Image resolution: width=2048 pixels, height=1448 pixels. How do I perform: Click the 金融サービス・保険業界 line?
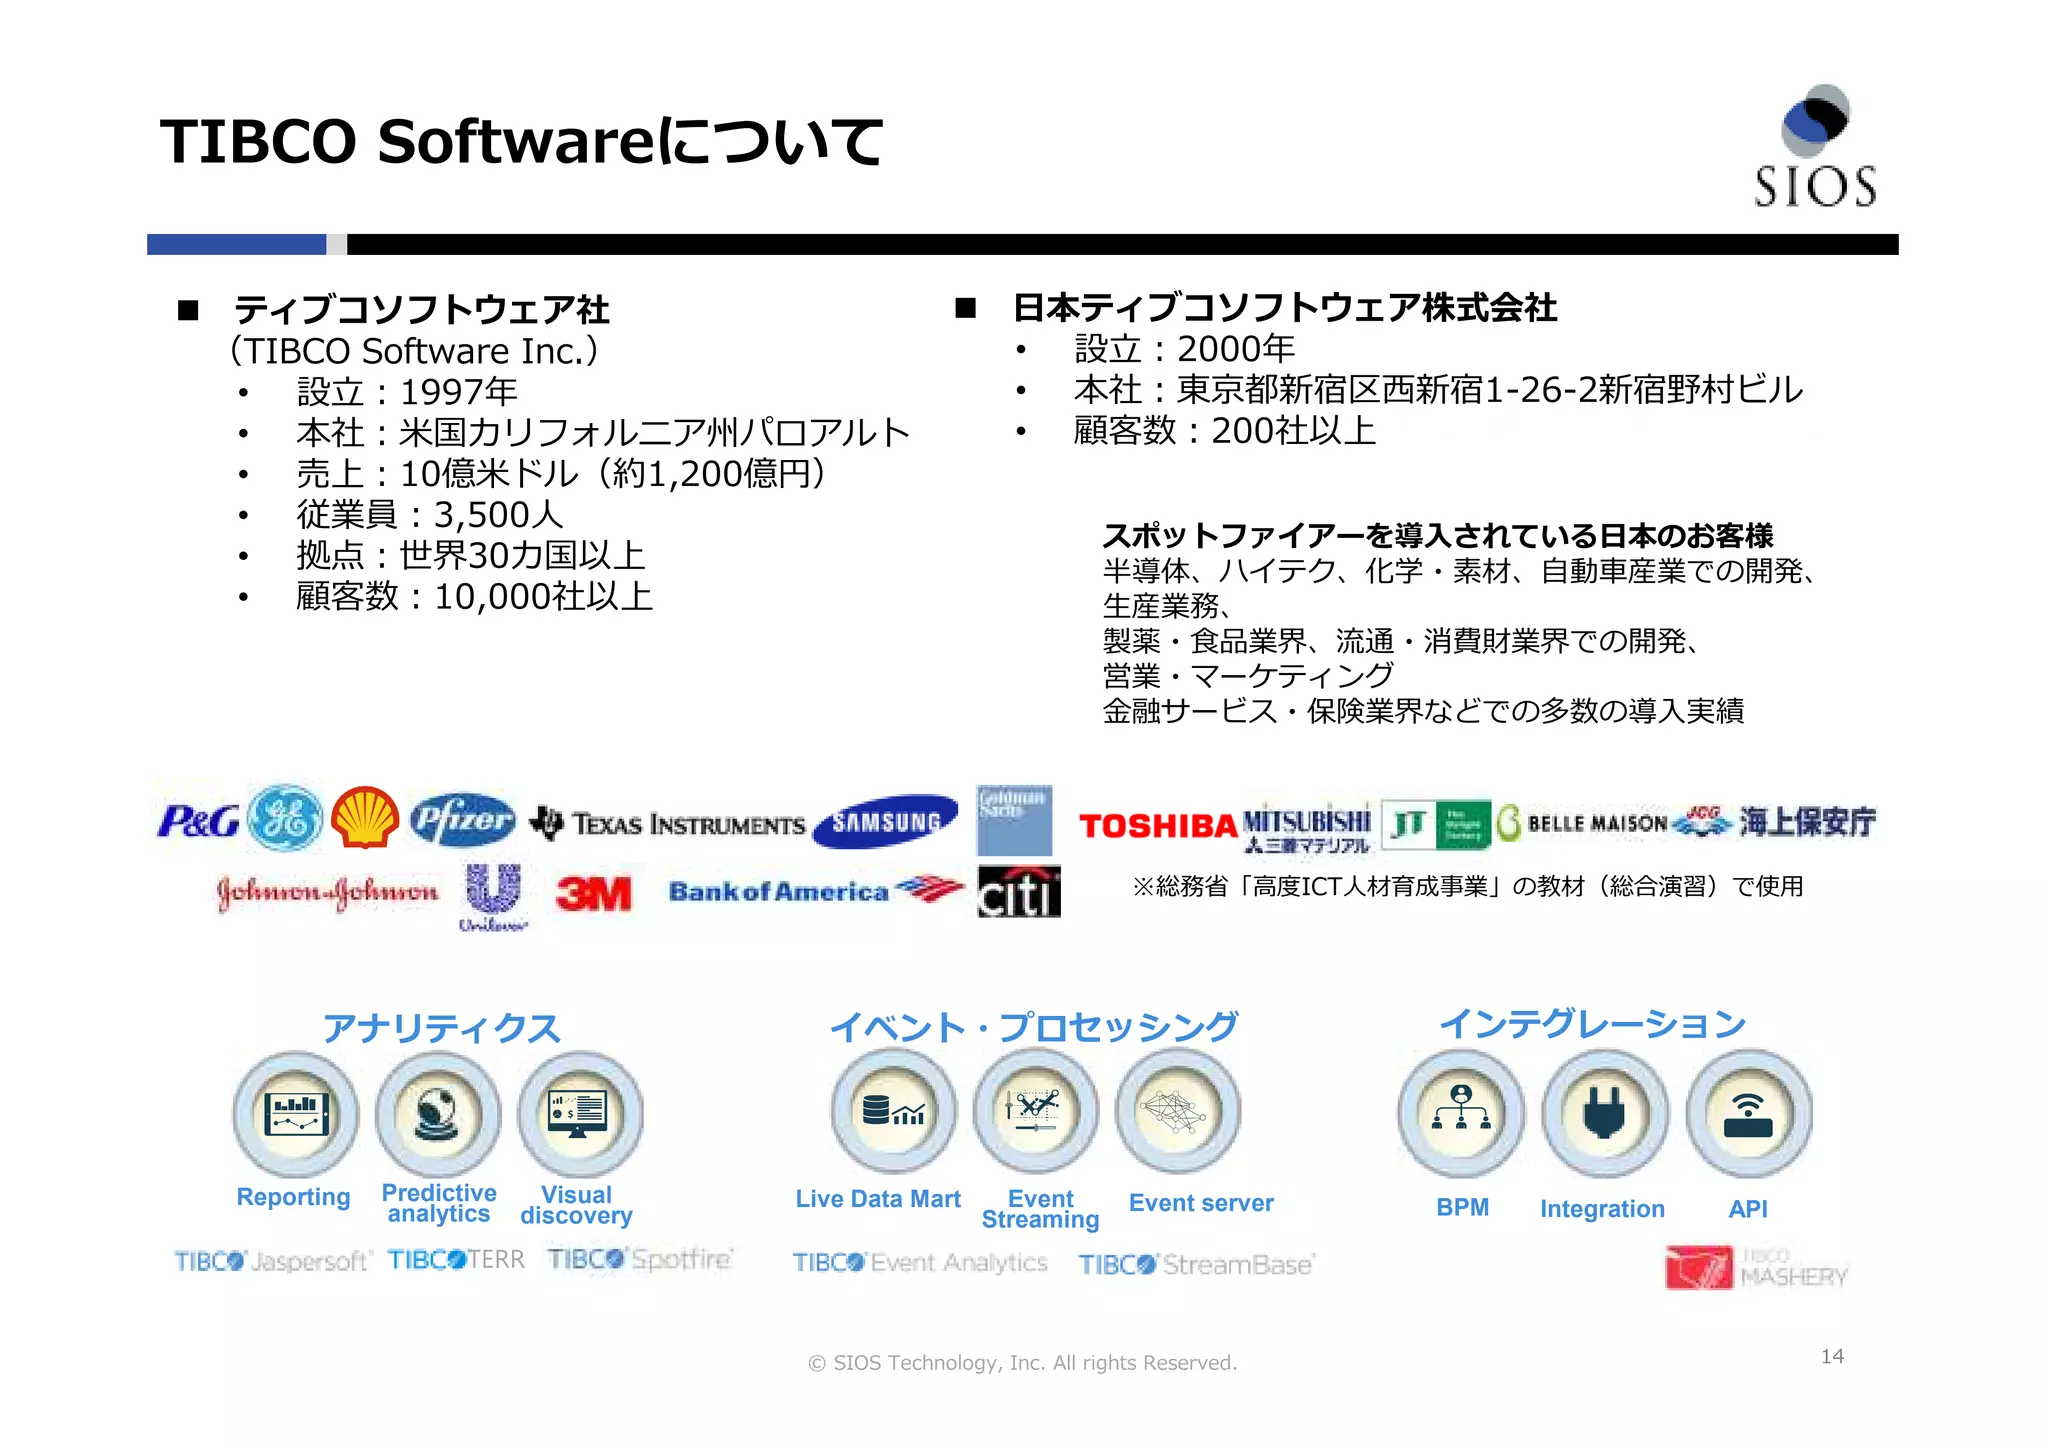coord(1423,711)
